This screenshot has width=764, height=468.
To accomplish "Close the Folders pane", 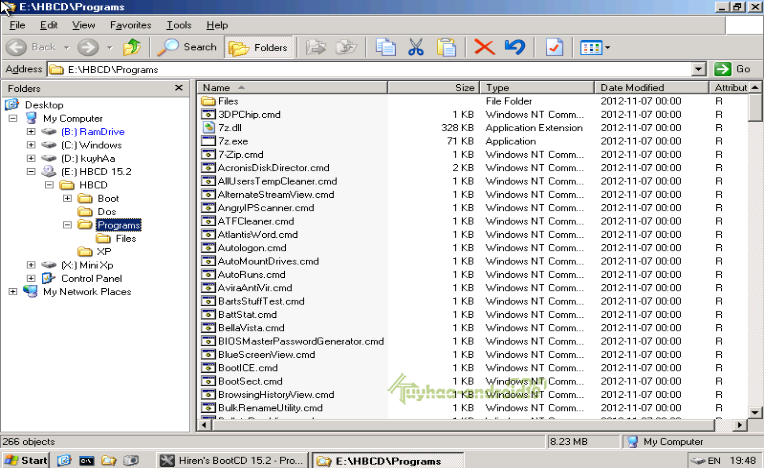I will coord(179,88).
